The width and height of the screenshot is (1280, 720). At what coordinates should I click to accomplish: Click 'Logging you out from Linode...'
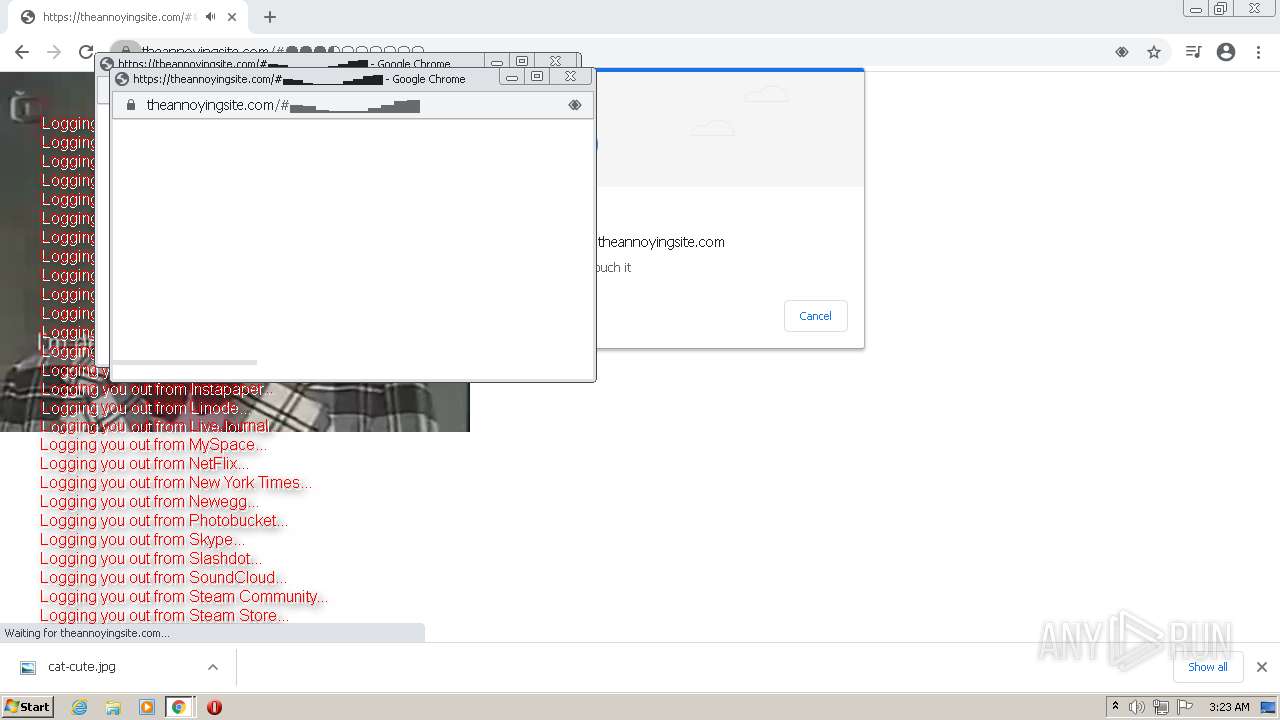click(x=145, y=409)
